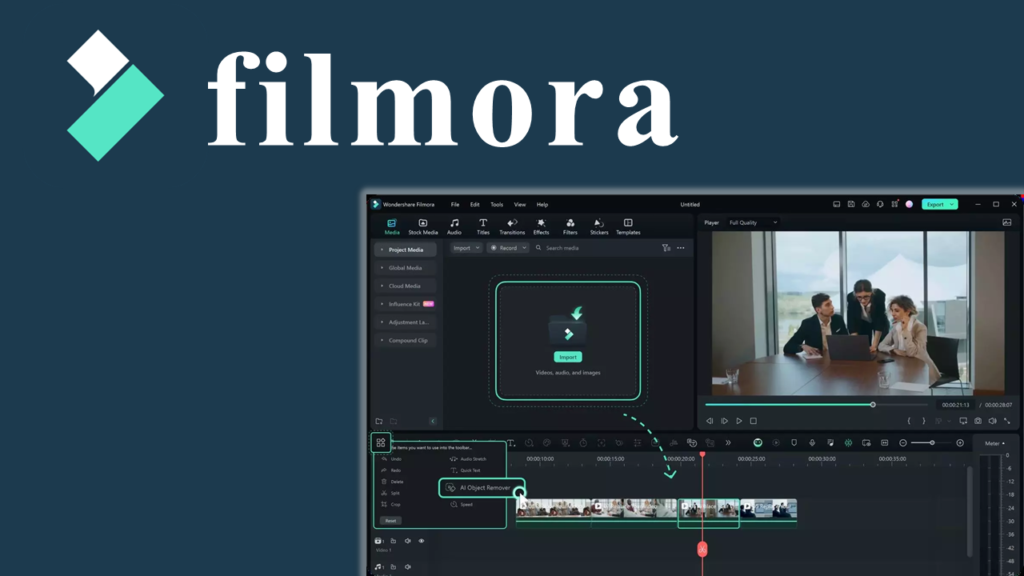Viewport: 1024px width, 576px height.
Task: Open the Templates panel
Action: point(628,227)
